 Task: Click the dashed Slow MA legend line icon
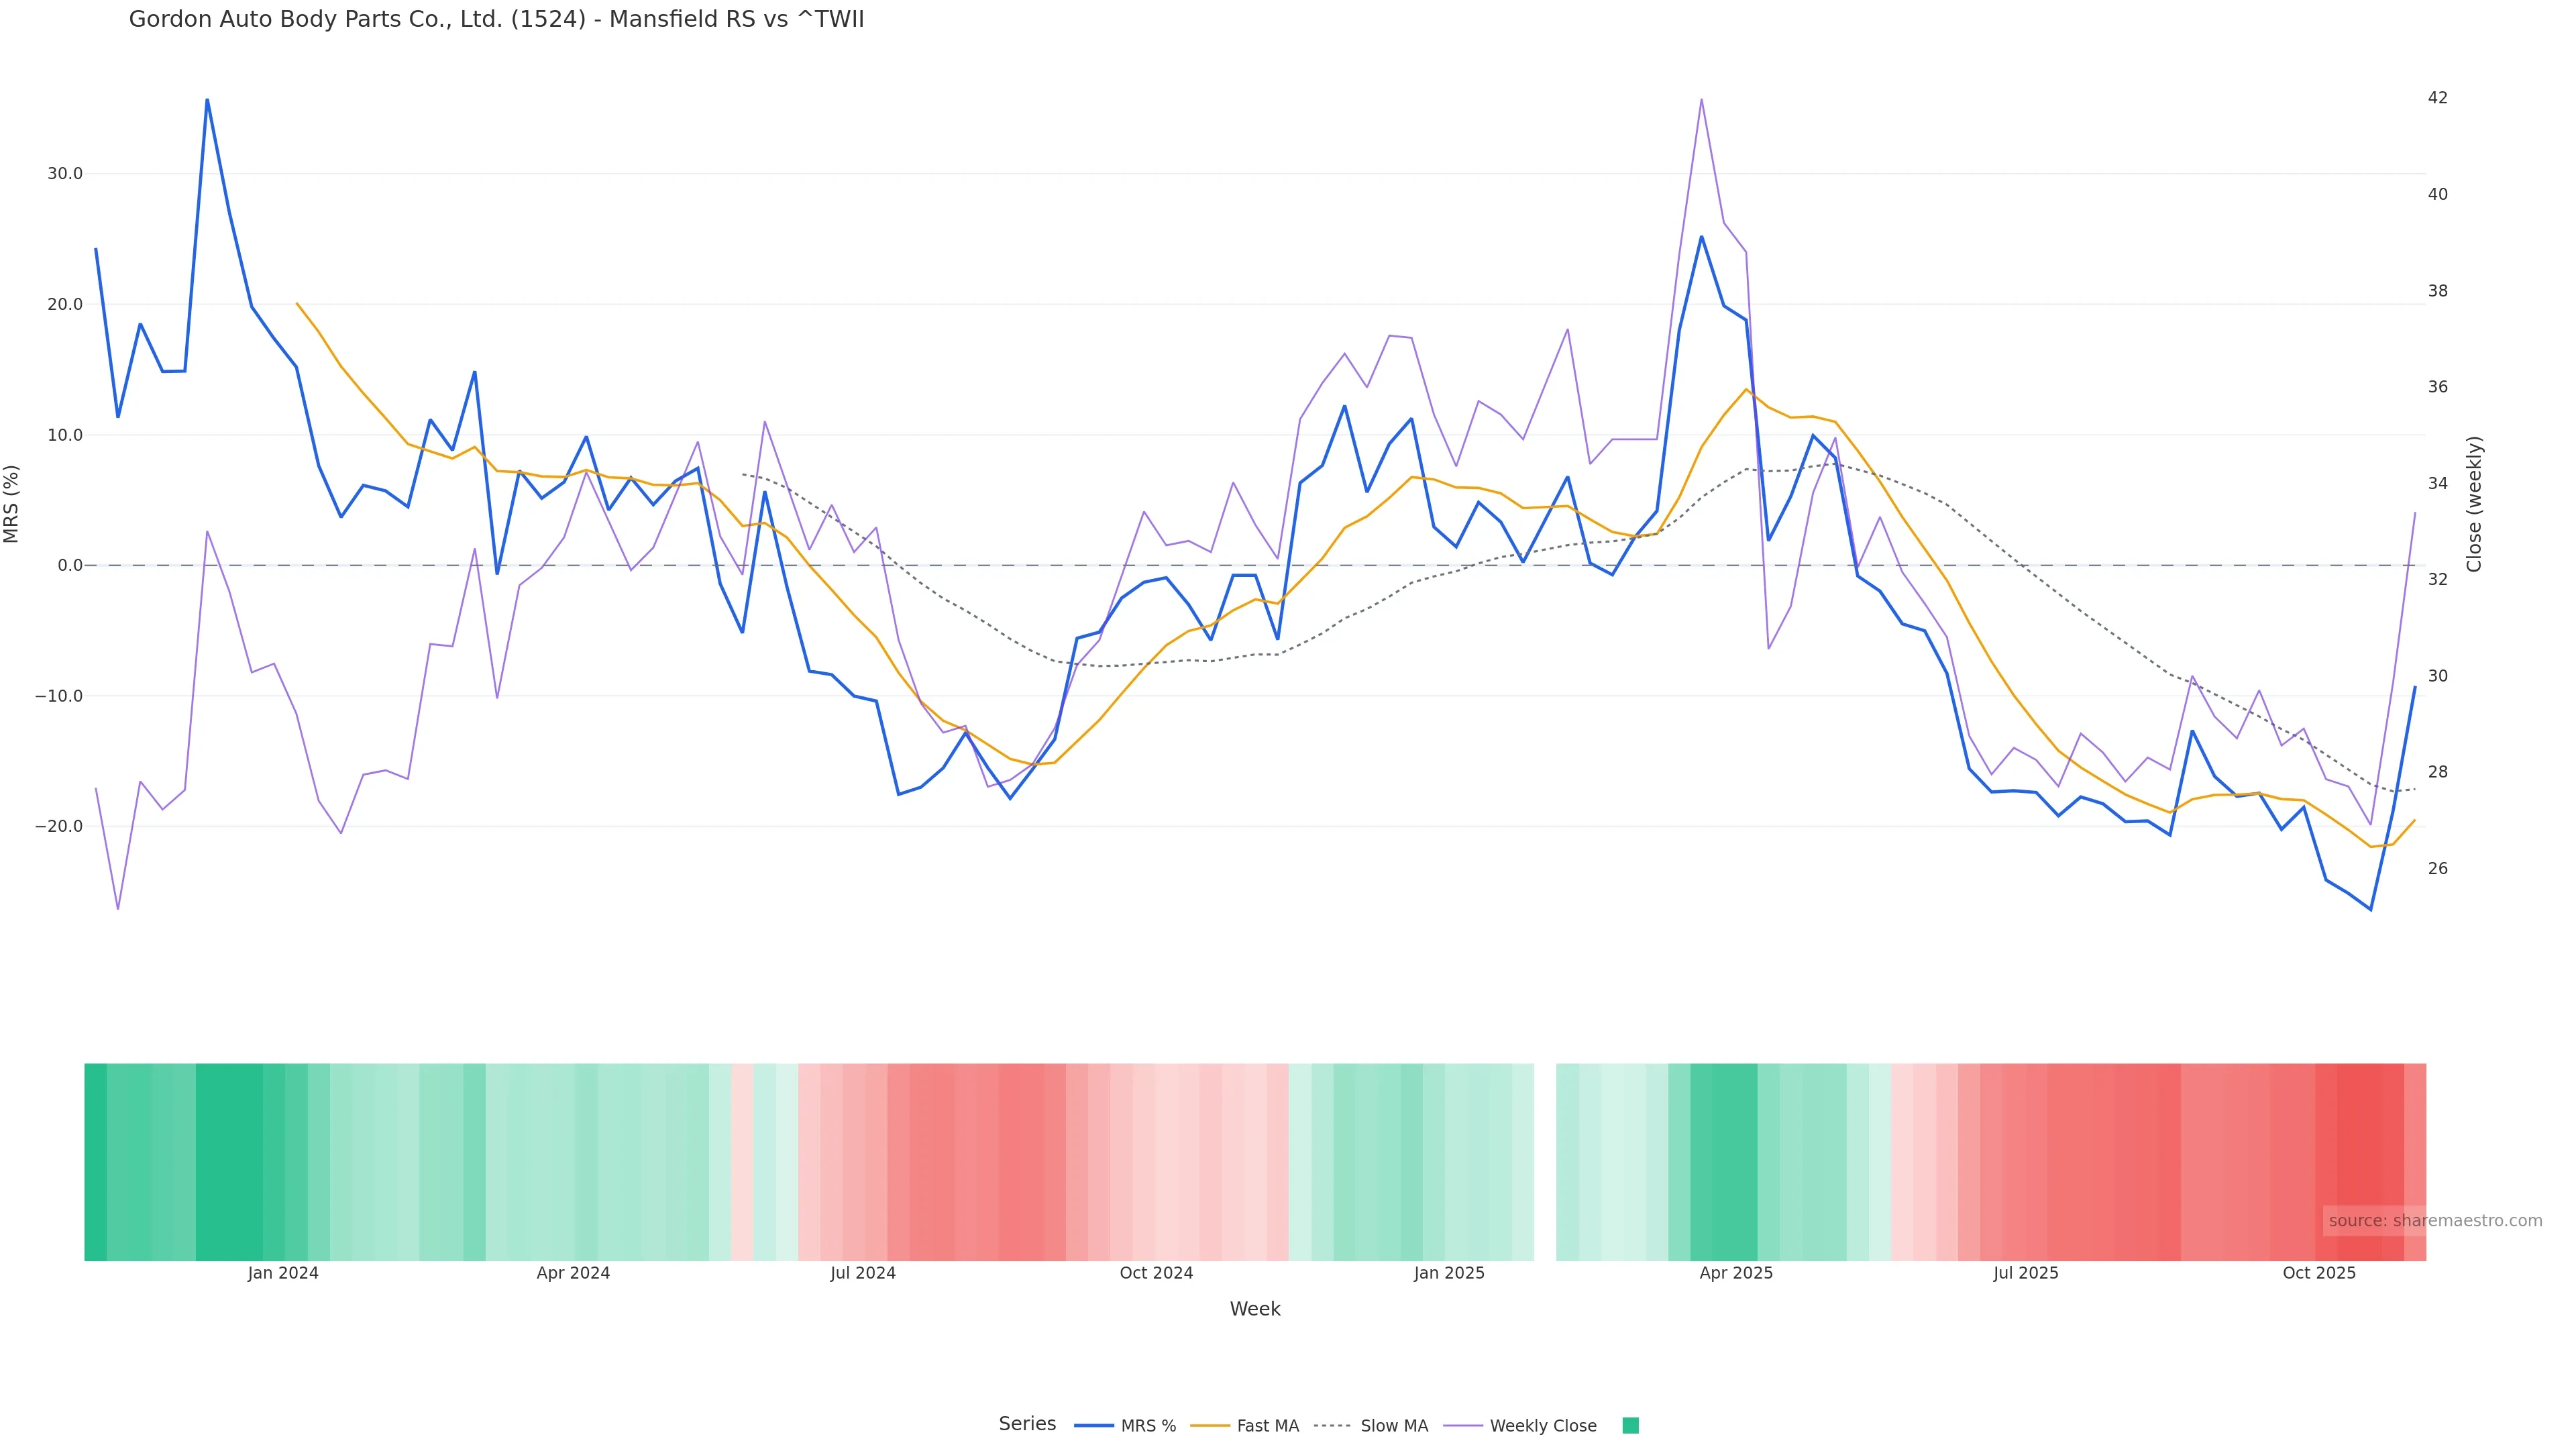click(x=1332, y=1425)
